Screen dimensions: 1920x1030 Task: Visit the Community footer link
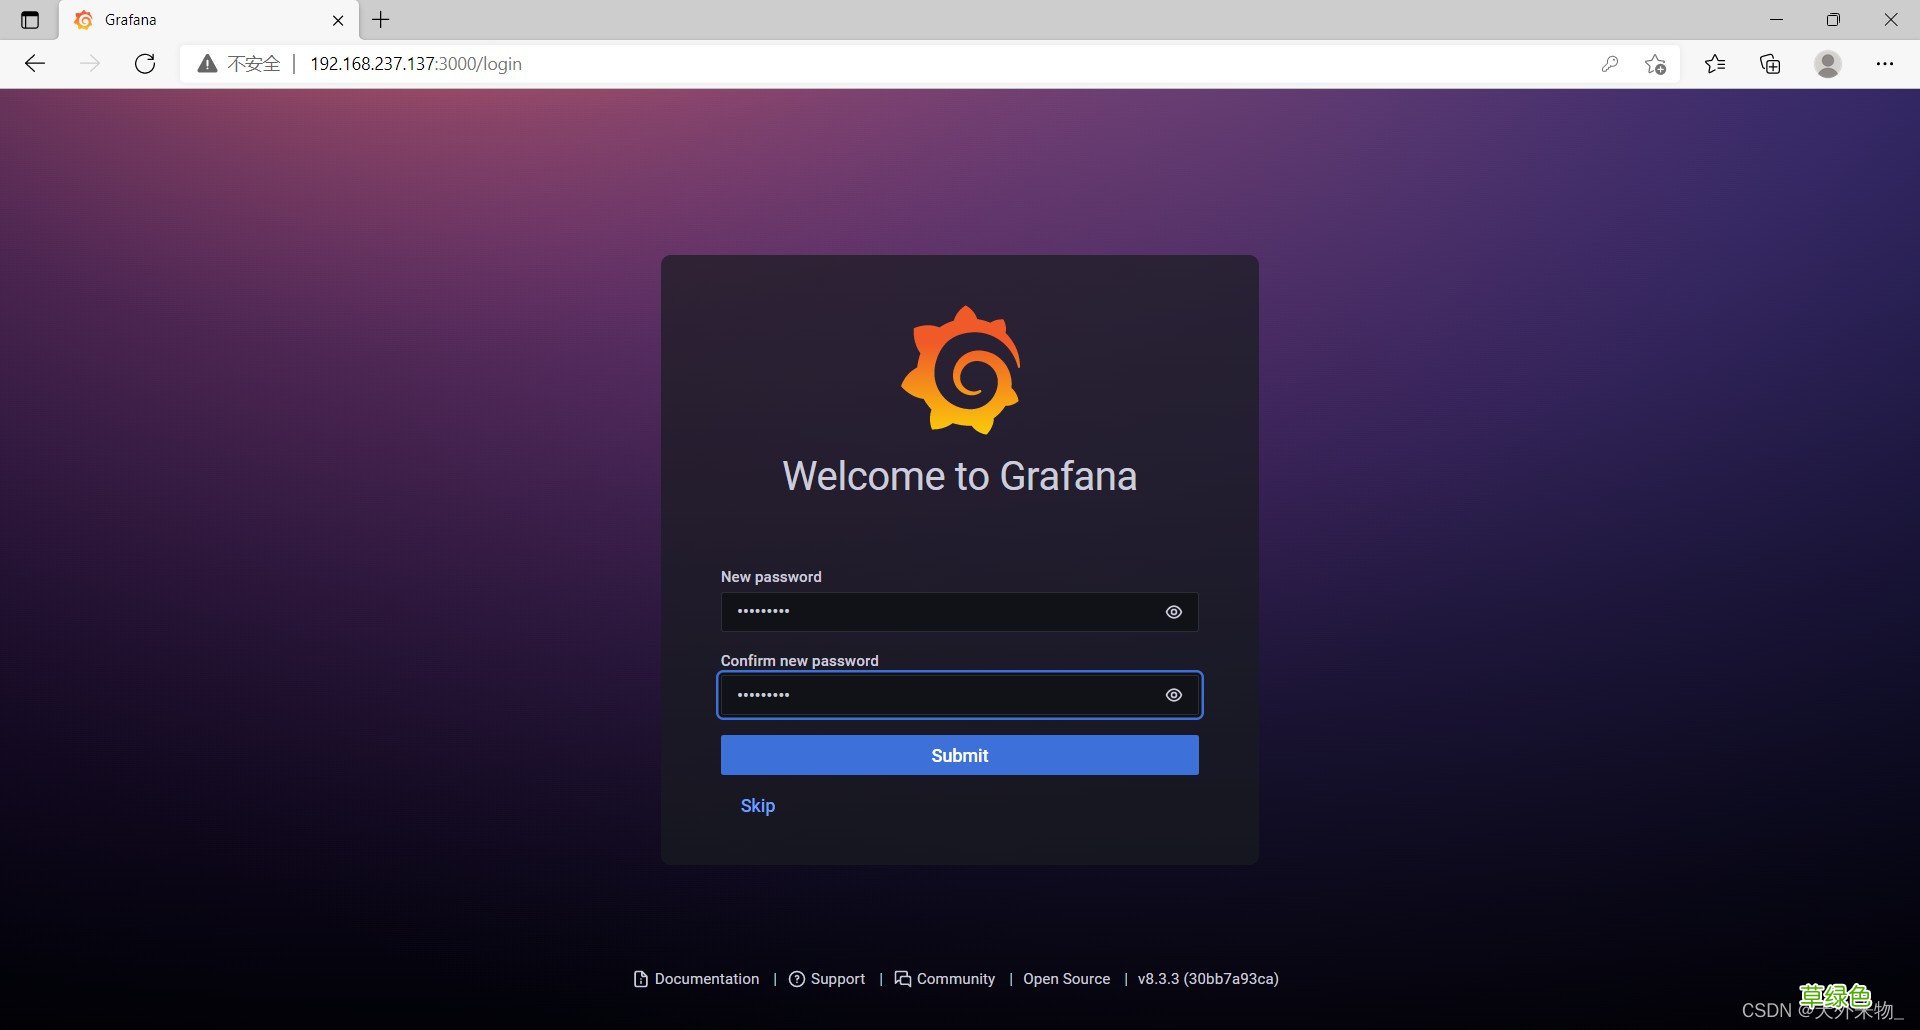coord(945,979)
